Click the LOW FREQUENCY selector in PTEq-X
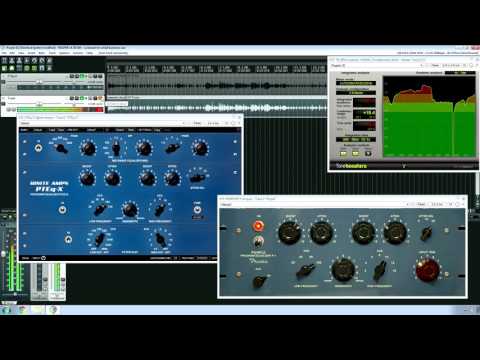Screen dimensions: 480x360 [100, 209]
